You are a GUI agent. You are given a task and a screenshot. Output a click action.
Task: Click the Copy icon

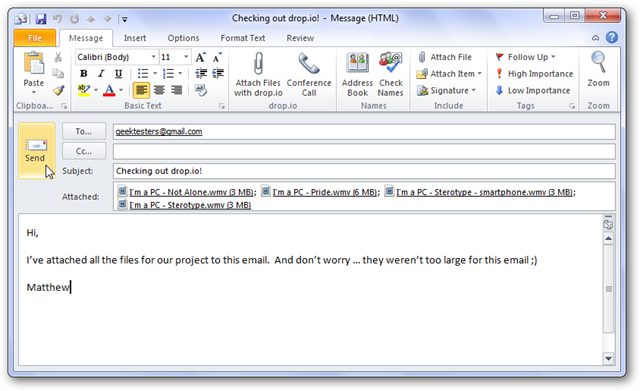point(58,73)
